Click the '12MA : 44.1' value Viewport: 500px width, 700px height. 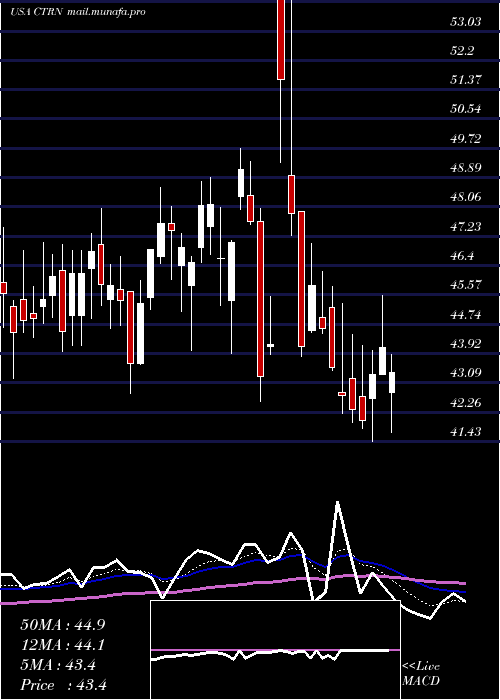click(x=63, y=645)
